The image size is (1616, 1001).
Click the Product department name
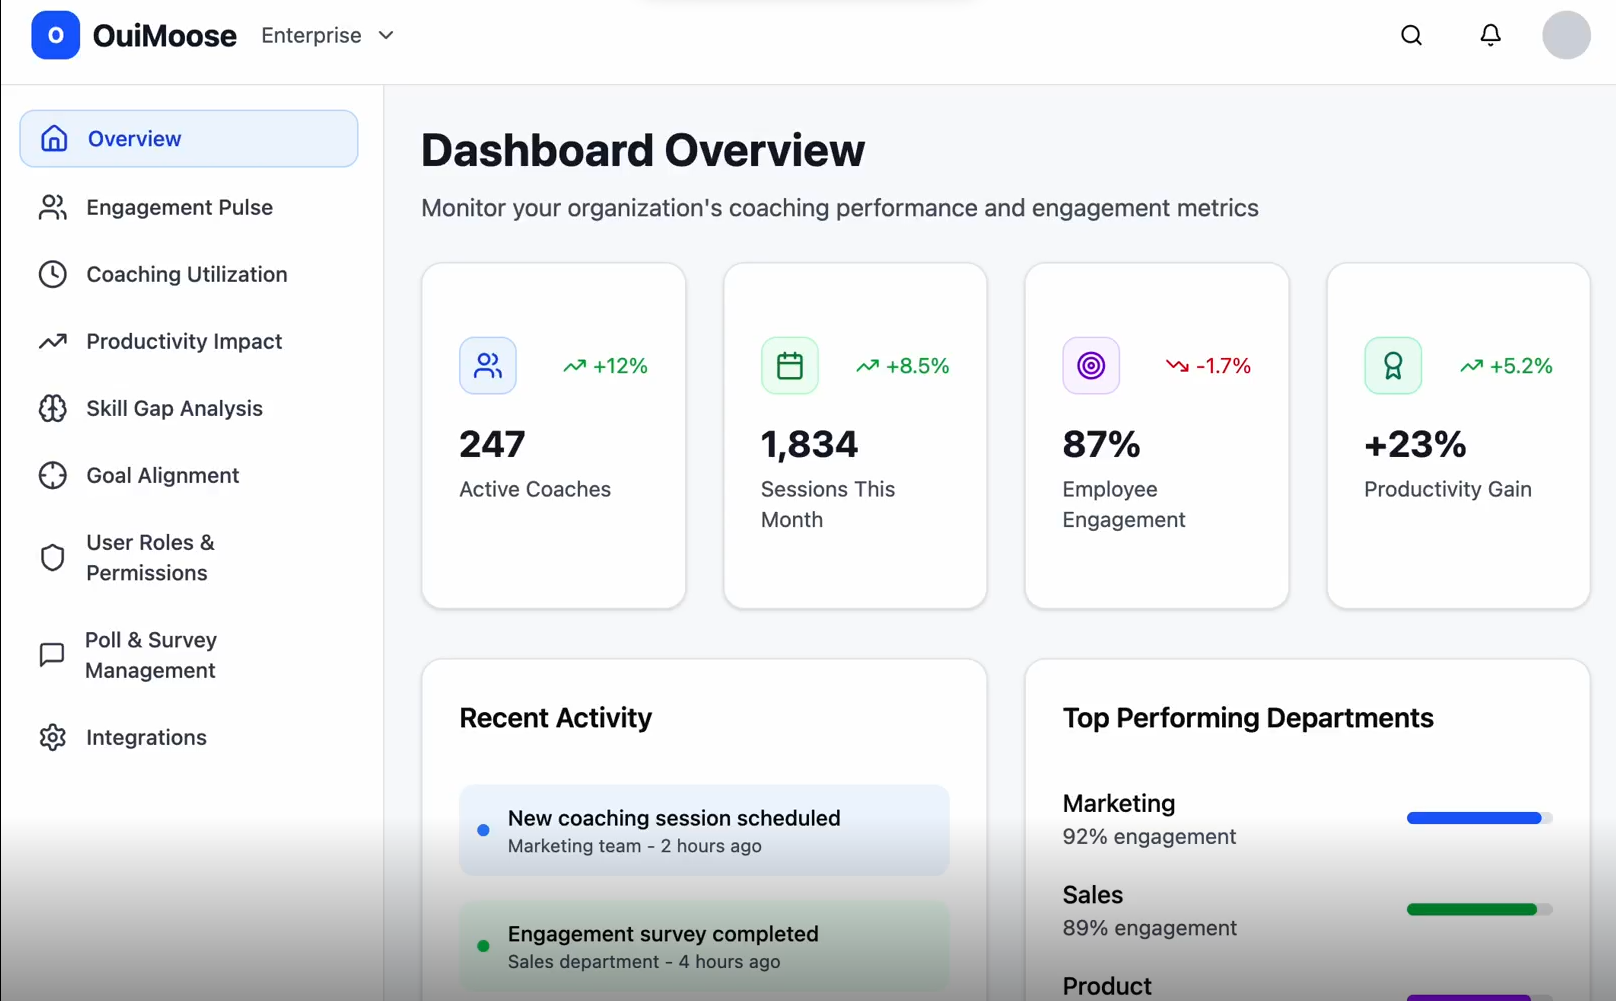[1107, 986]
